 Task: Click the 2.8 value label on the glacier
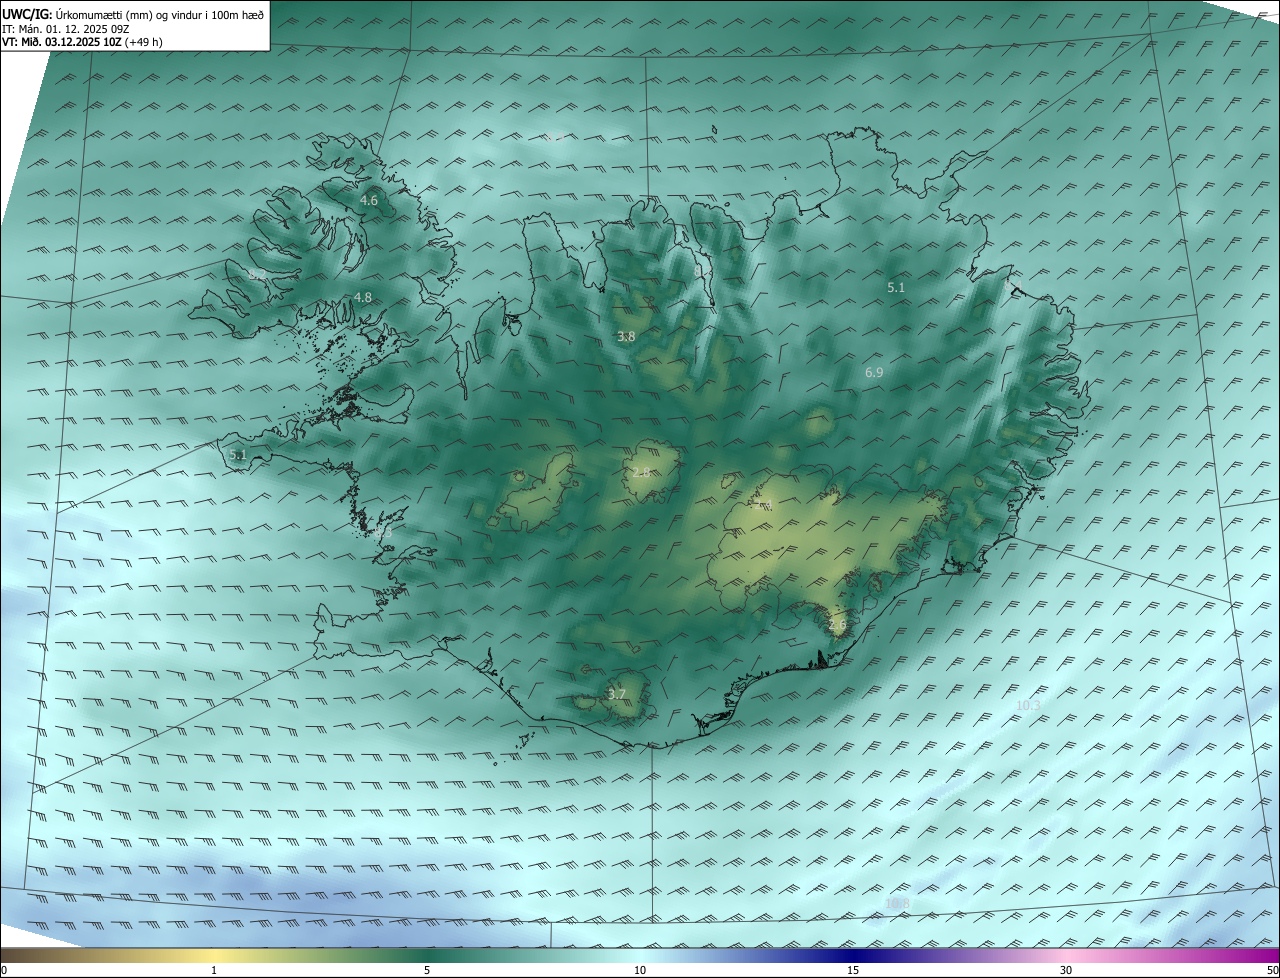pos(641,472)
